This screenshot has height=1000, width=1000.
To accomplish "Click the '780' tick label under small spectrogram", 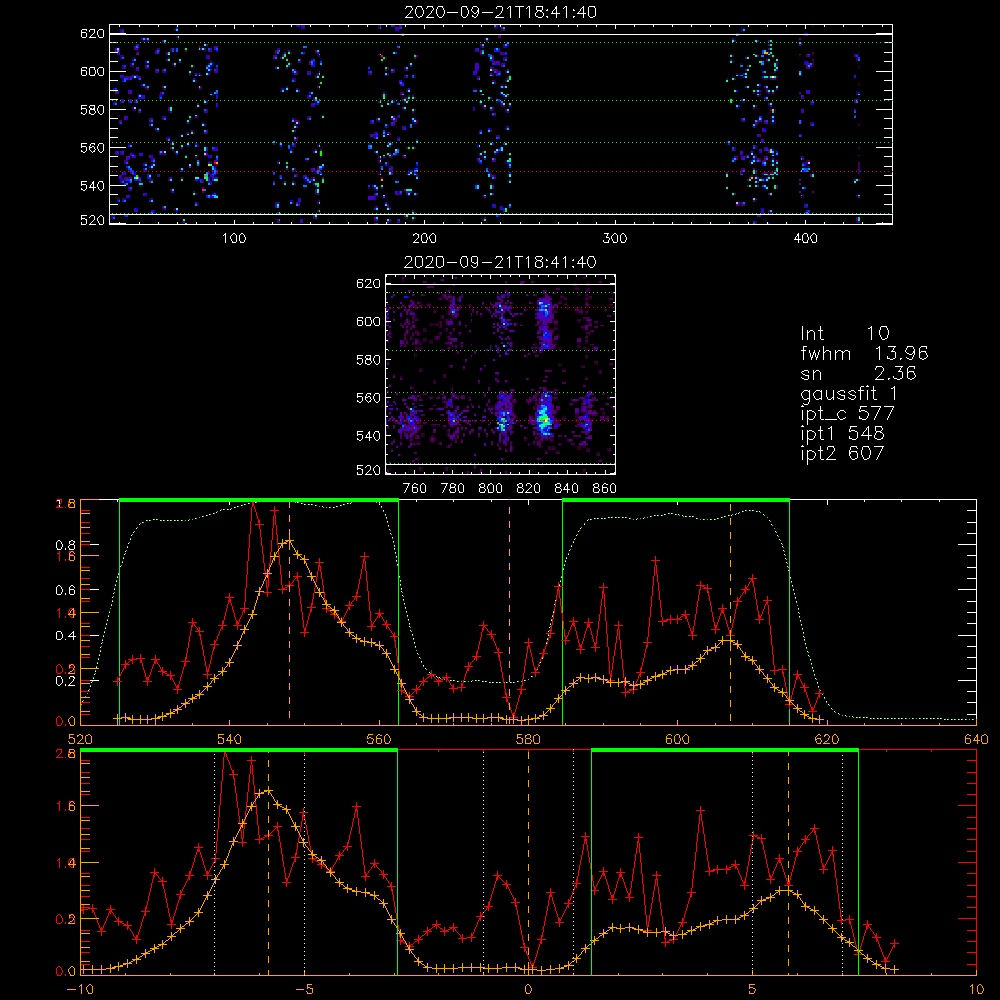I will click(453, 489).
